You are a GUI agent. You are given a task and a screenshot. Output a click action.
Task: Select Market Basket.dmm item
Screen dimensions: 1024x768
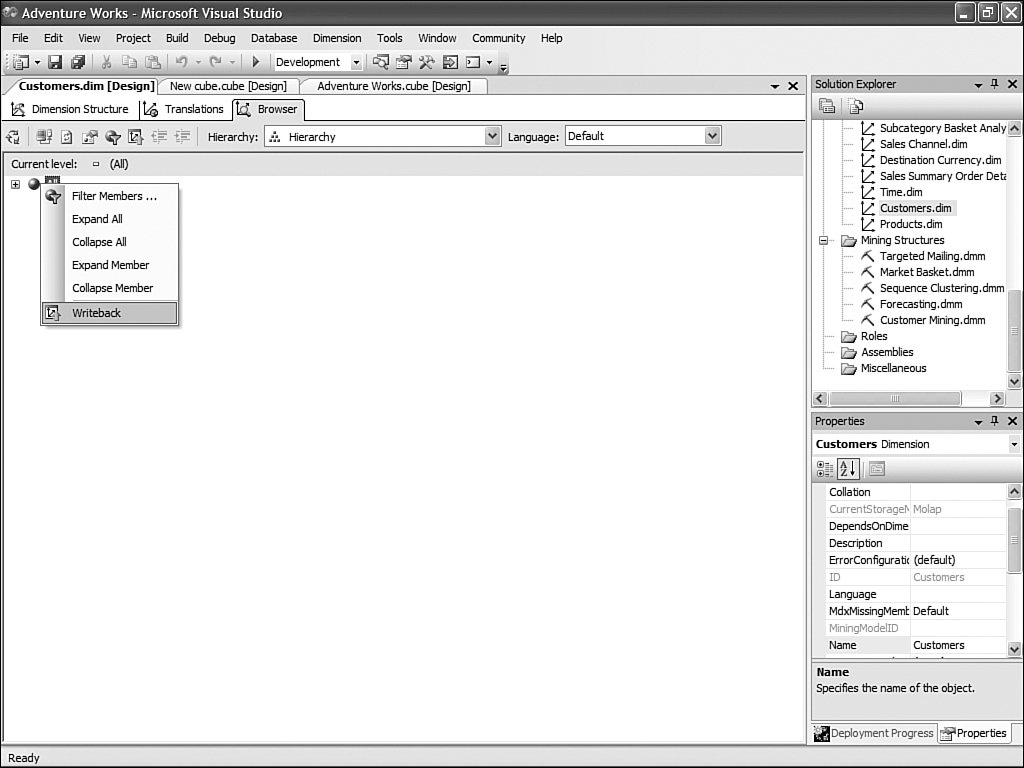pyautogui.click(x=927, y=272)
